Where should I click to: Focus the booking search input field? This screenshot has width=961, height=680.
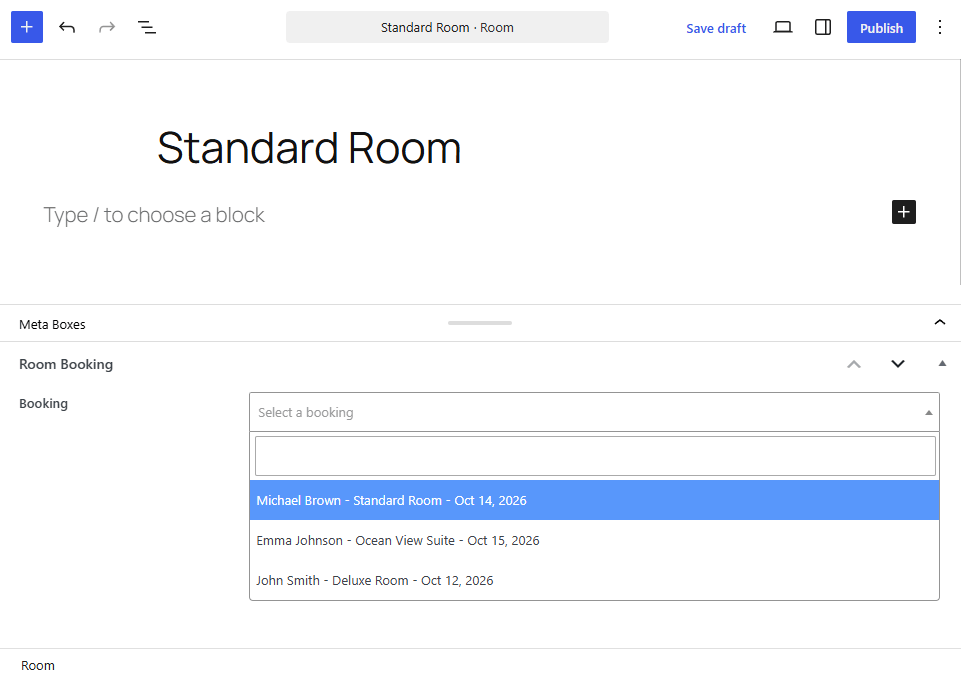[595, 456]
